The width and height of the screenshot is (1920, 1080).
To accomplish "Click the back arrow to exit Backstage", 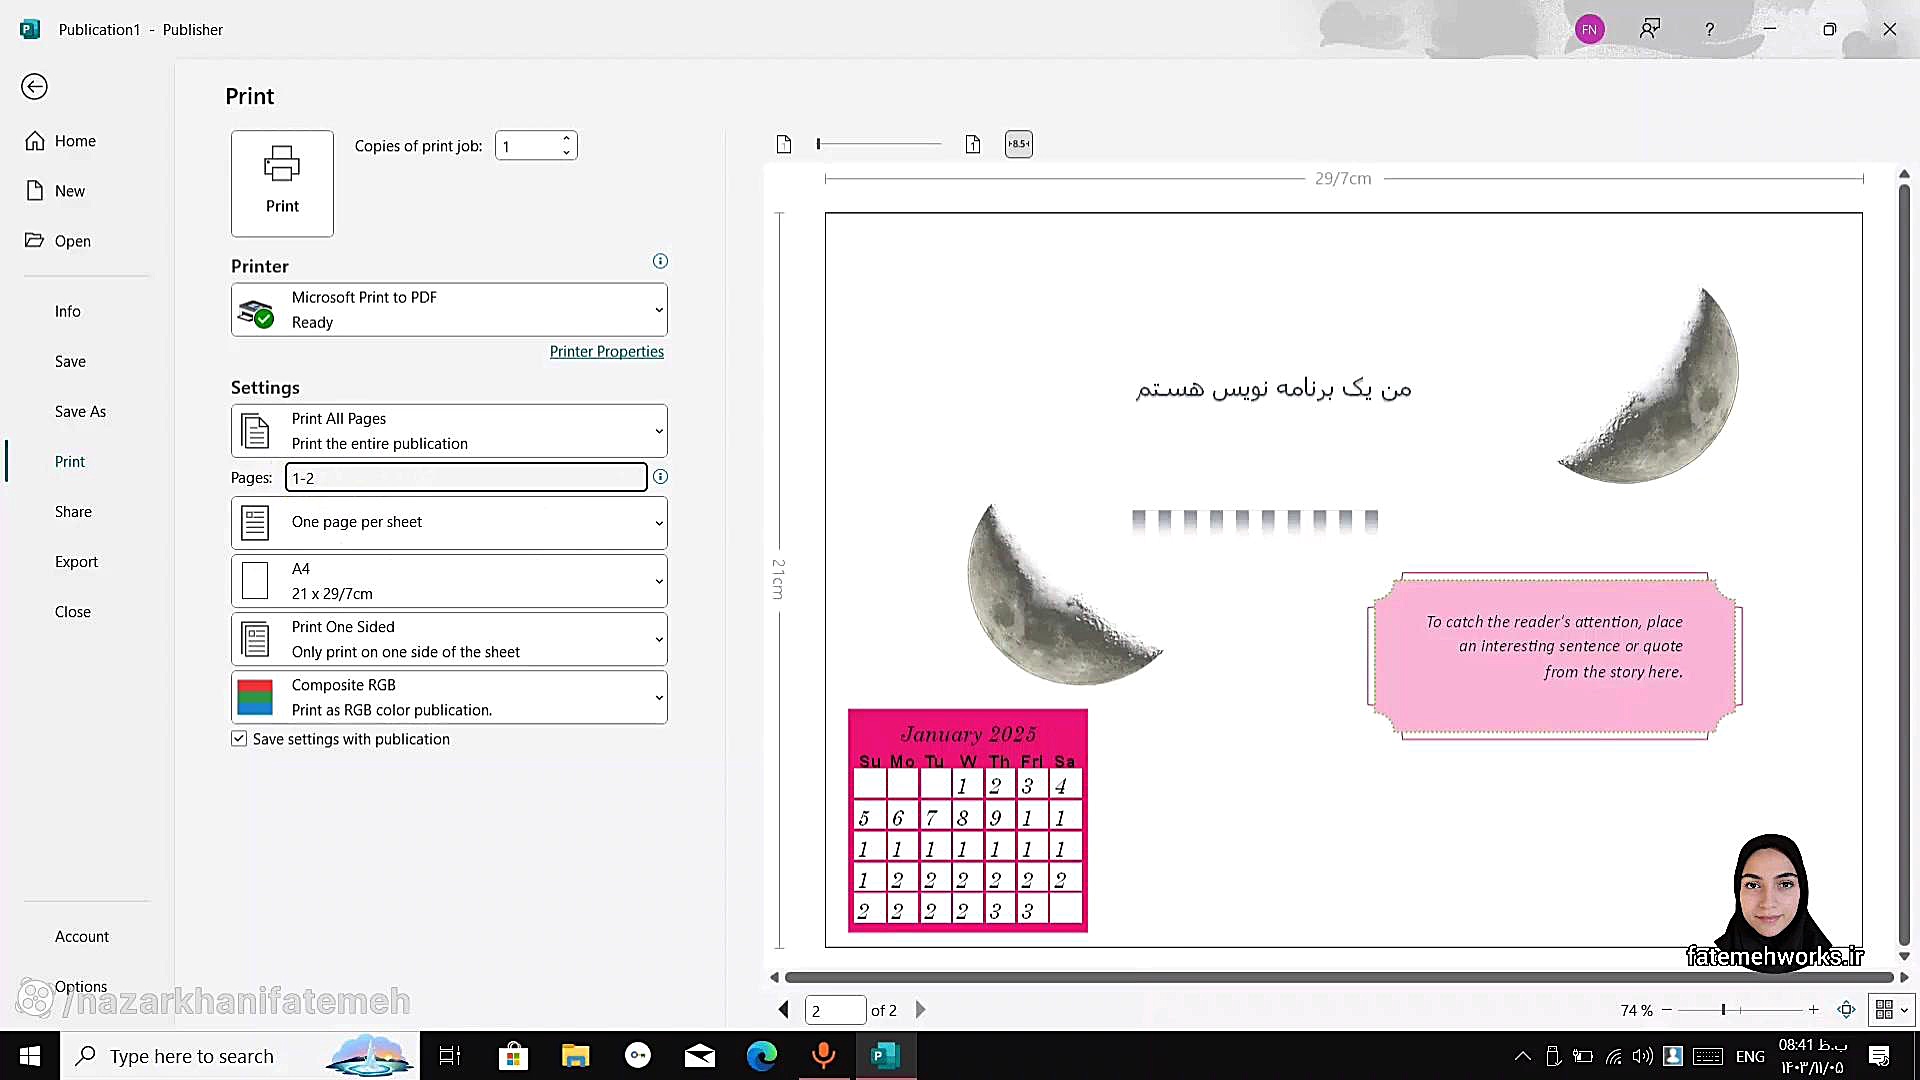I will pyautogui.click(x=34, y=87).
